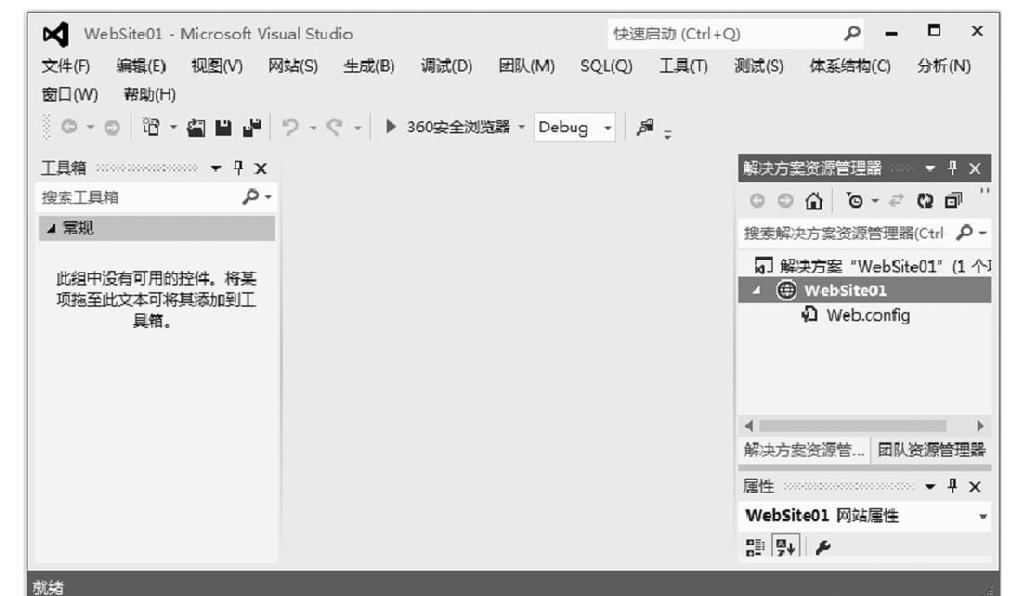The height and width of the screenshot is (596, 1030).
Task: Click the New Project toolbar icon
Action: pos(152,126)
